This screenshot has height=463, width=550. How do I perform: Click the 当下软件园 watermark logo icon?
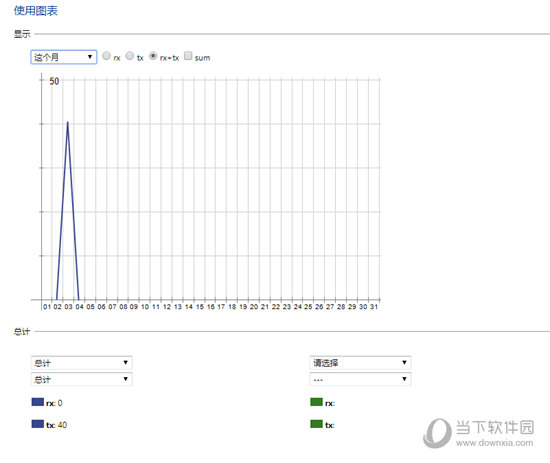[x=437, y=433]
